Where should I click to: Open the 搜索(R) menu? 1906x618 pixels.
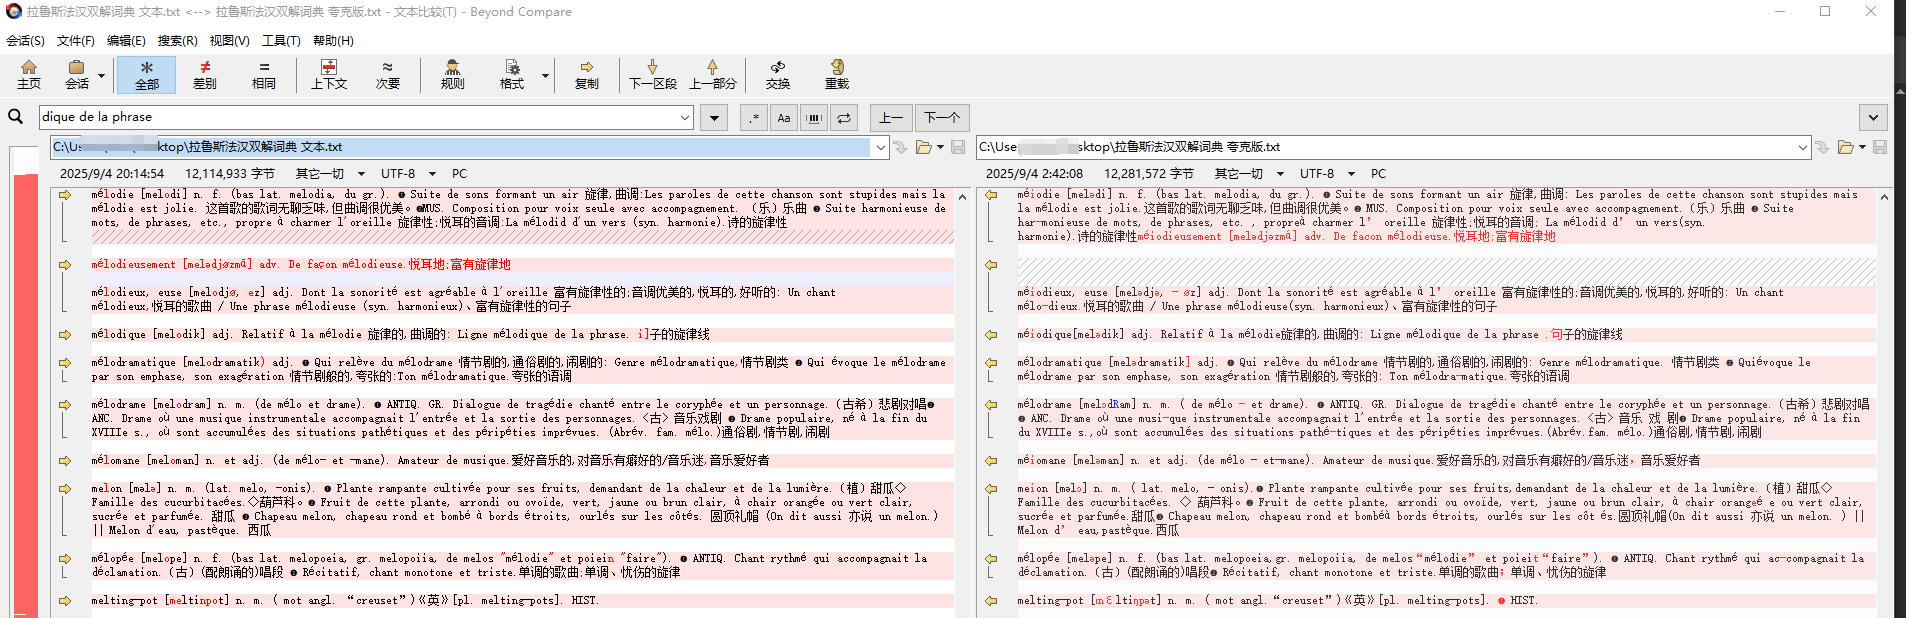coord(177,41)
